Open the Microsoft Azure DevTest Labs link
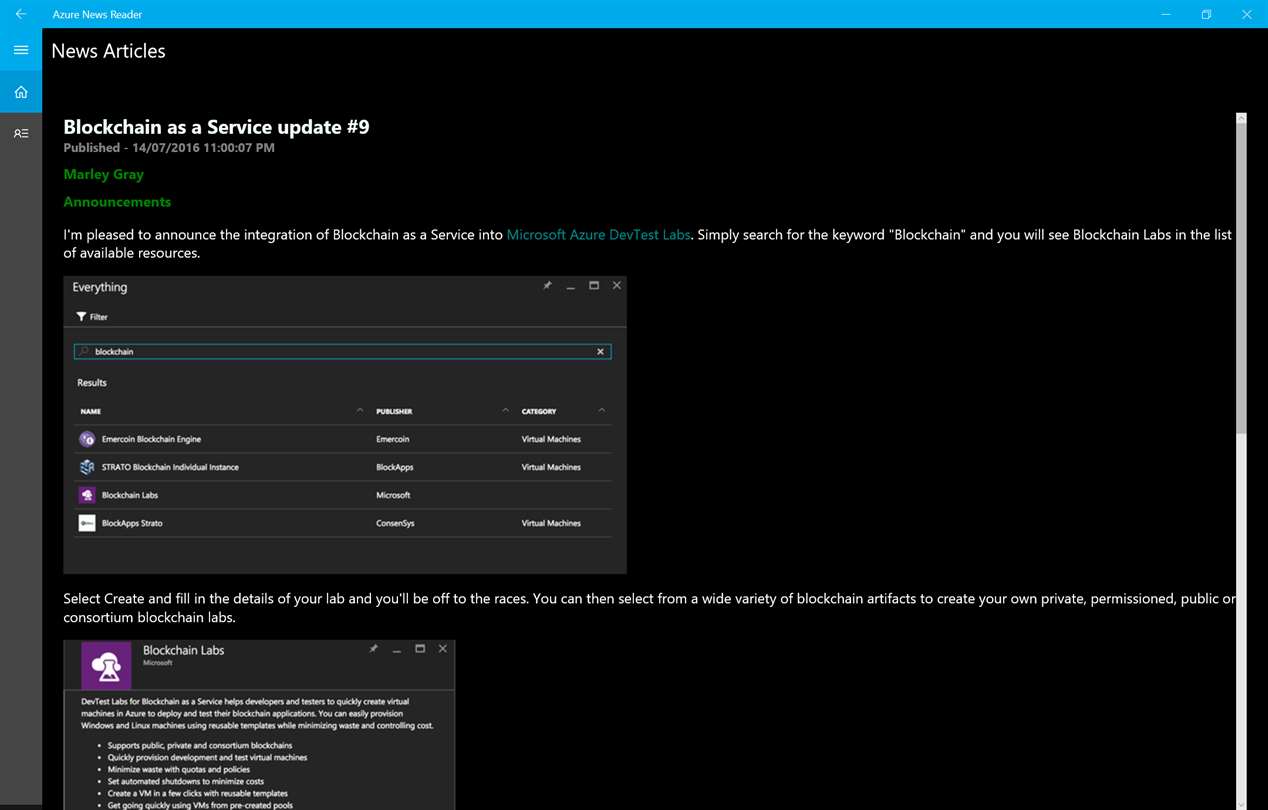The width and height of the screenshot is (1268, 810). tap(598, 235)
